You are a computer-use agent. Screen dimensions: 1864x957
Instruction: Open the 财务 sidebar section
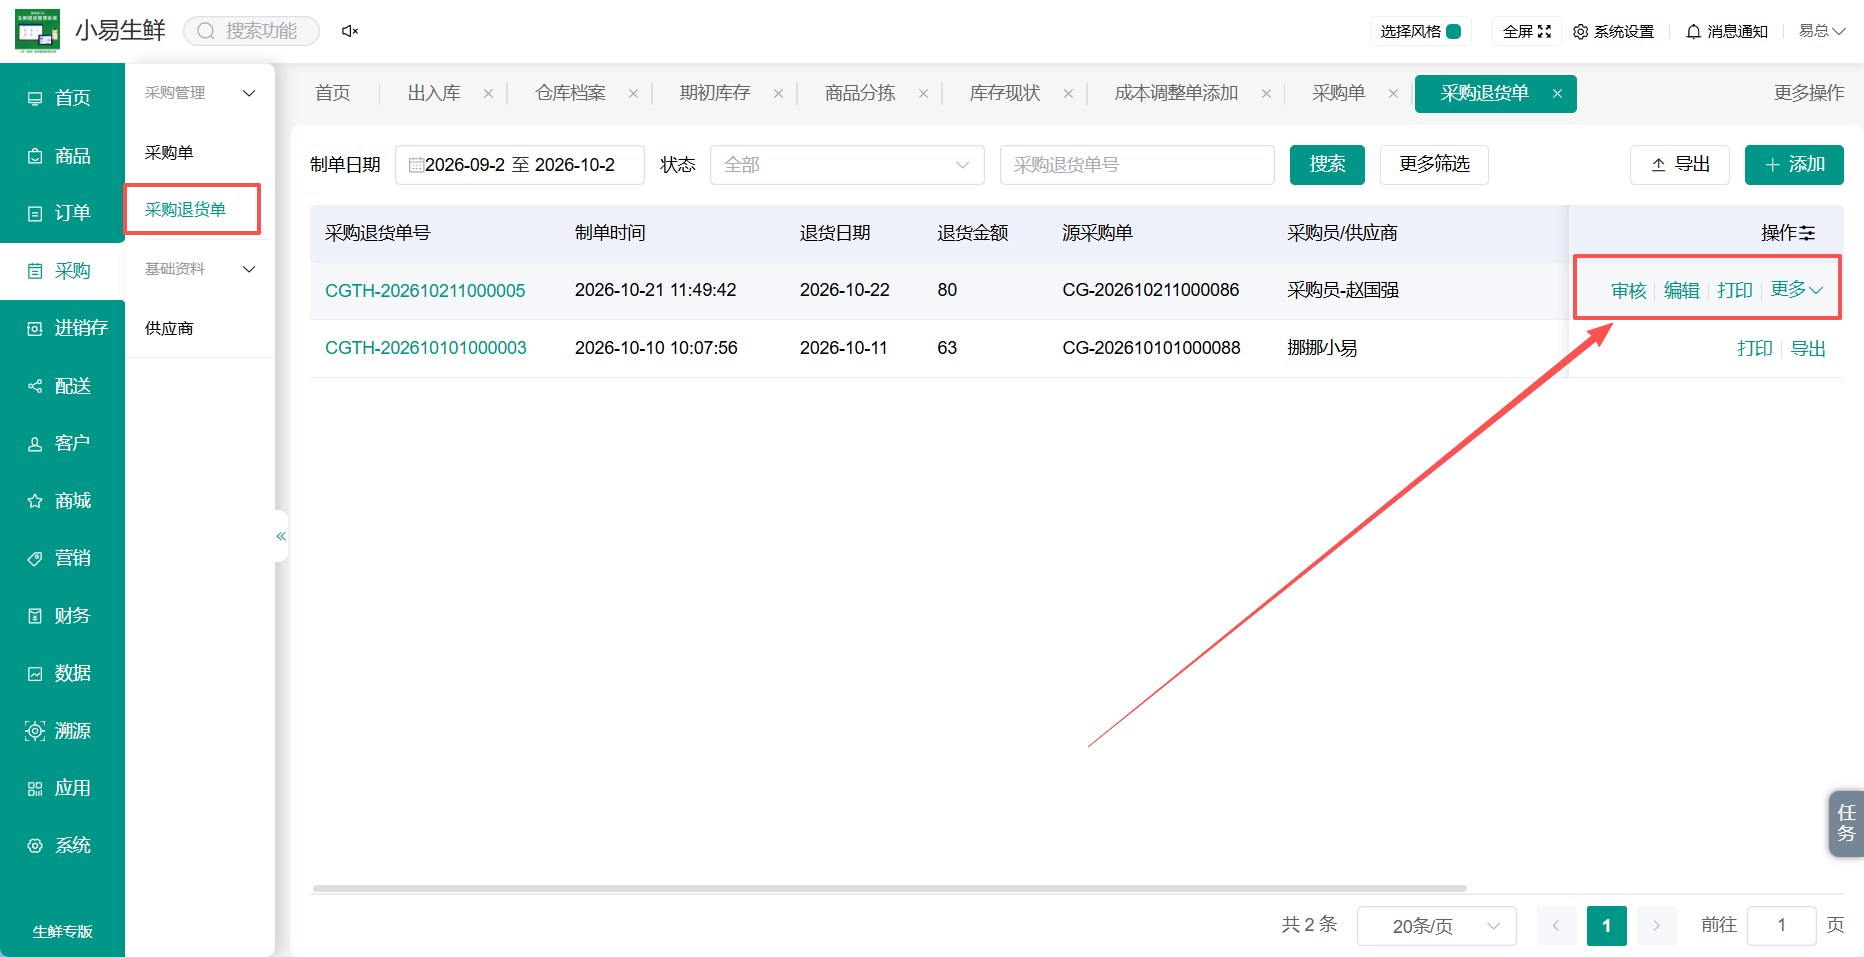tap(62, 616)
